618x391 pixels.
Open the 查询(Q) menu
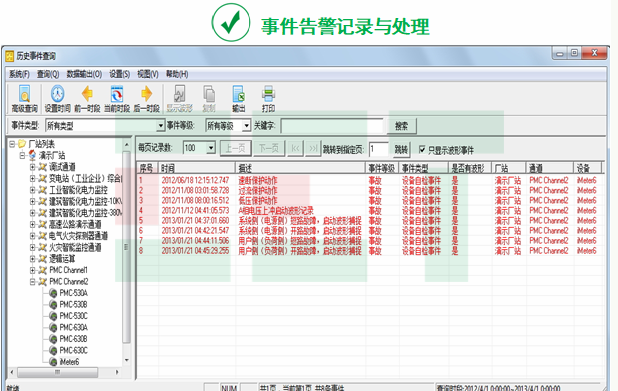coord(48,74)
